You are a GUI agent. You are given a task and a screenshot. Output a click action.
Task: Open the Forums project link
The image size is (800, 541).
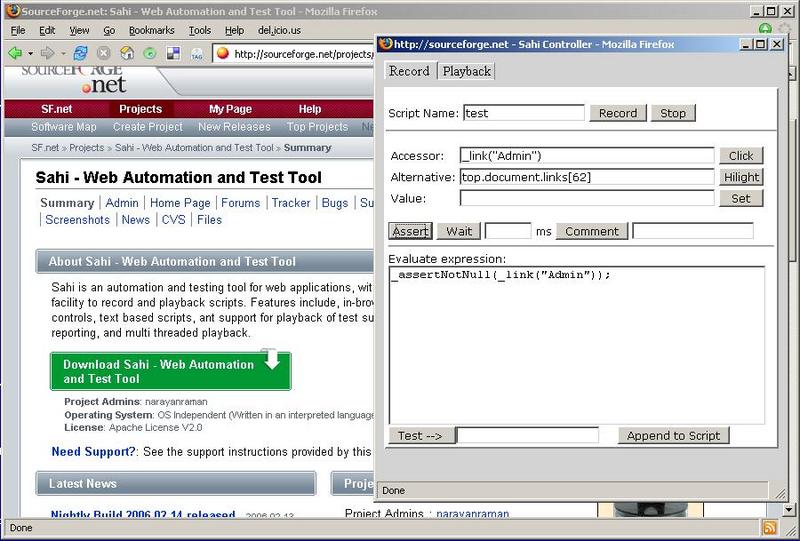240,203
